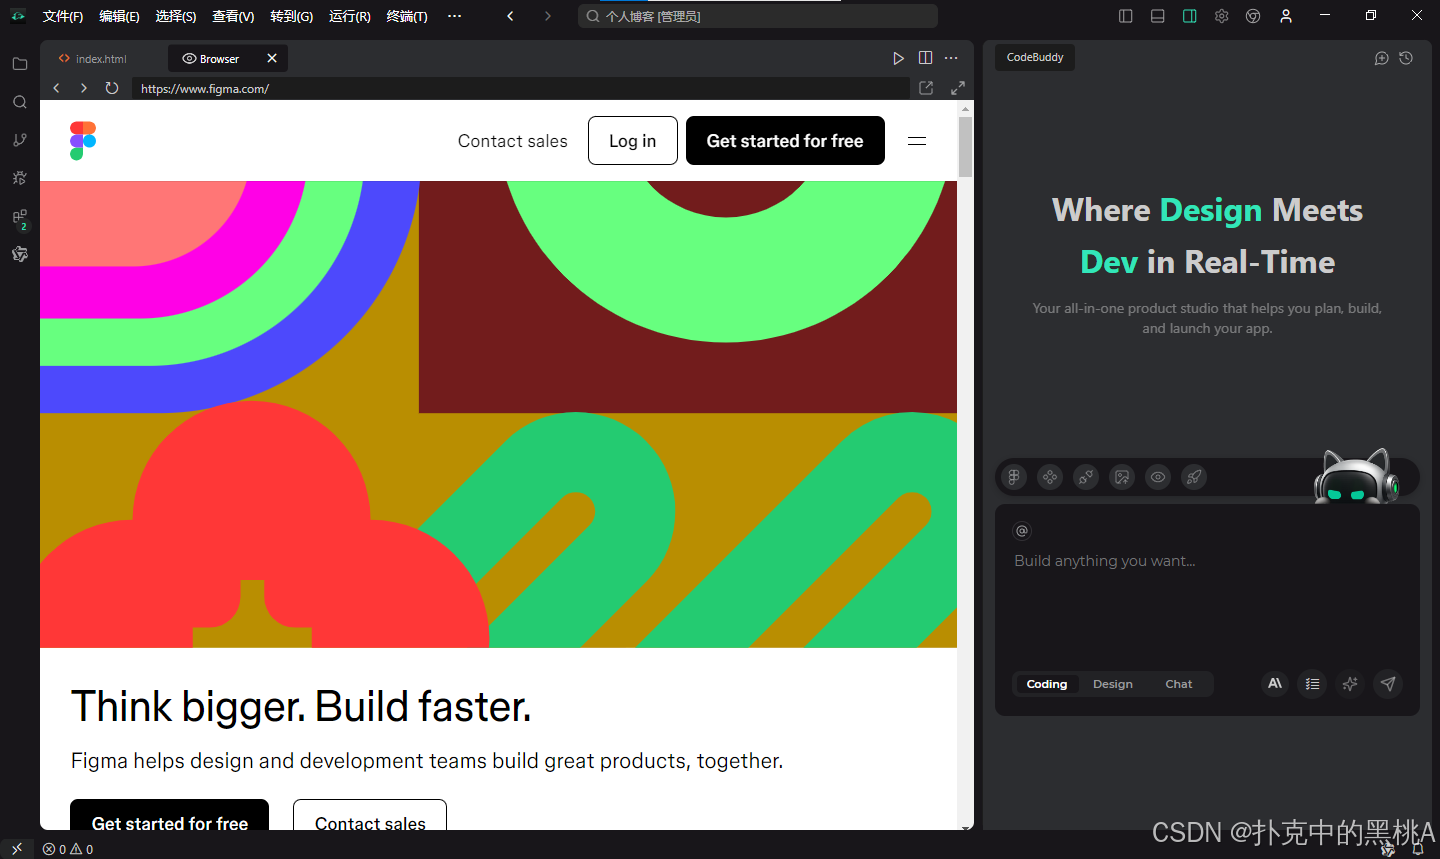
Task: Select the Design mode tab
Action: tap(1113, 684)
